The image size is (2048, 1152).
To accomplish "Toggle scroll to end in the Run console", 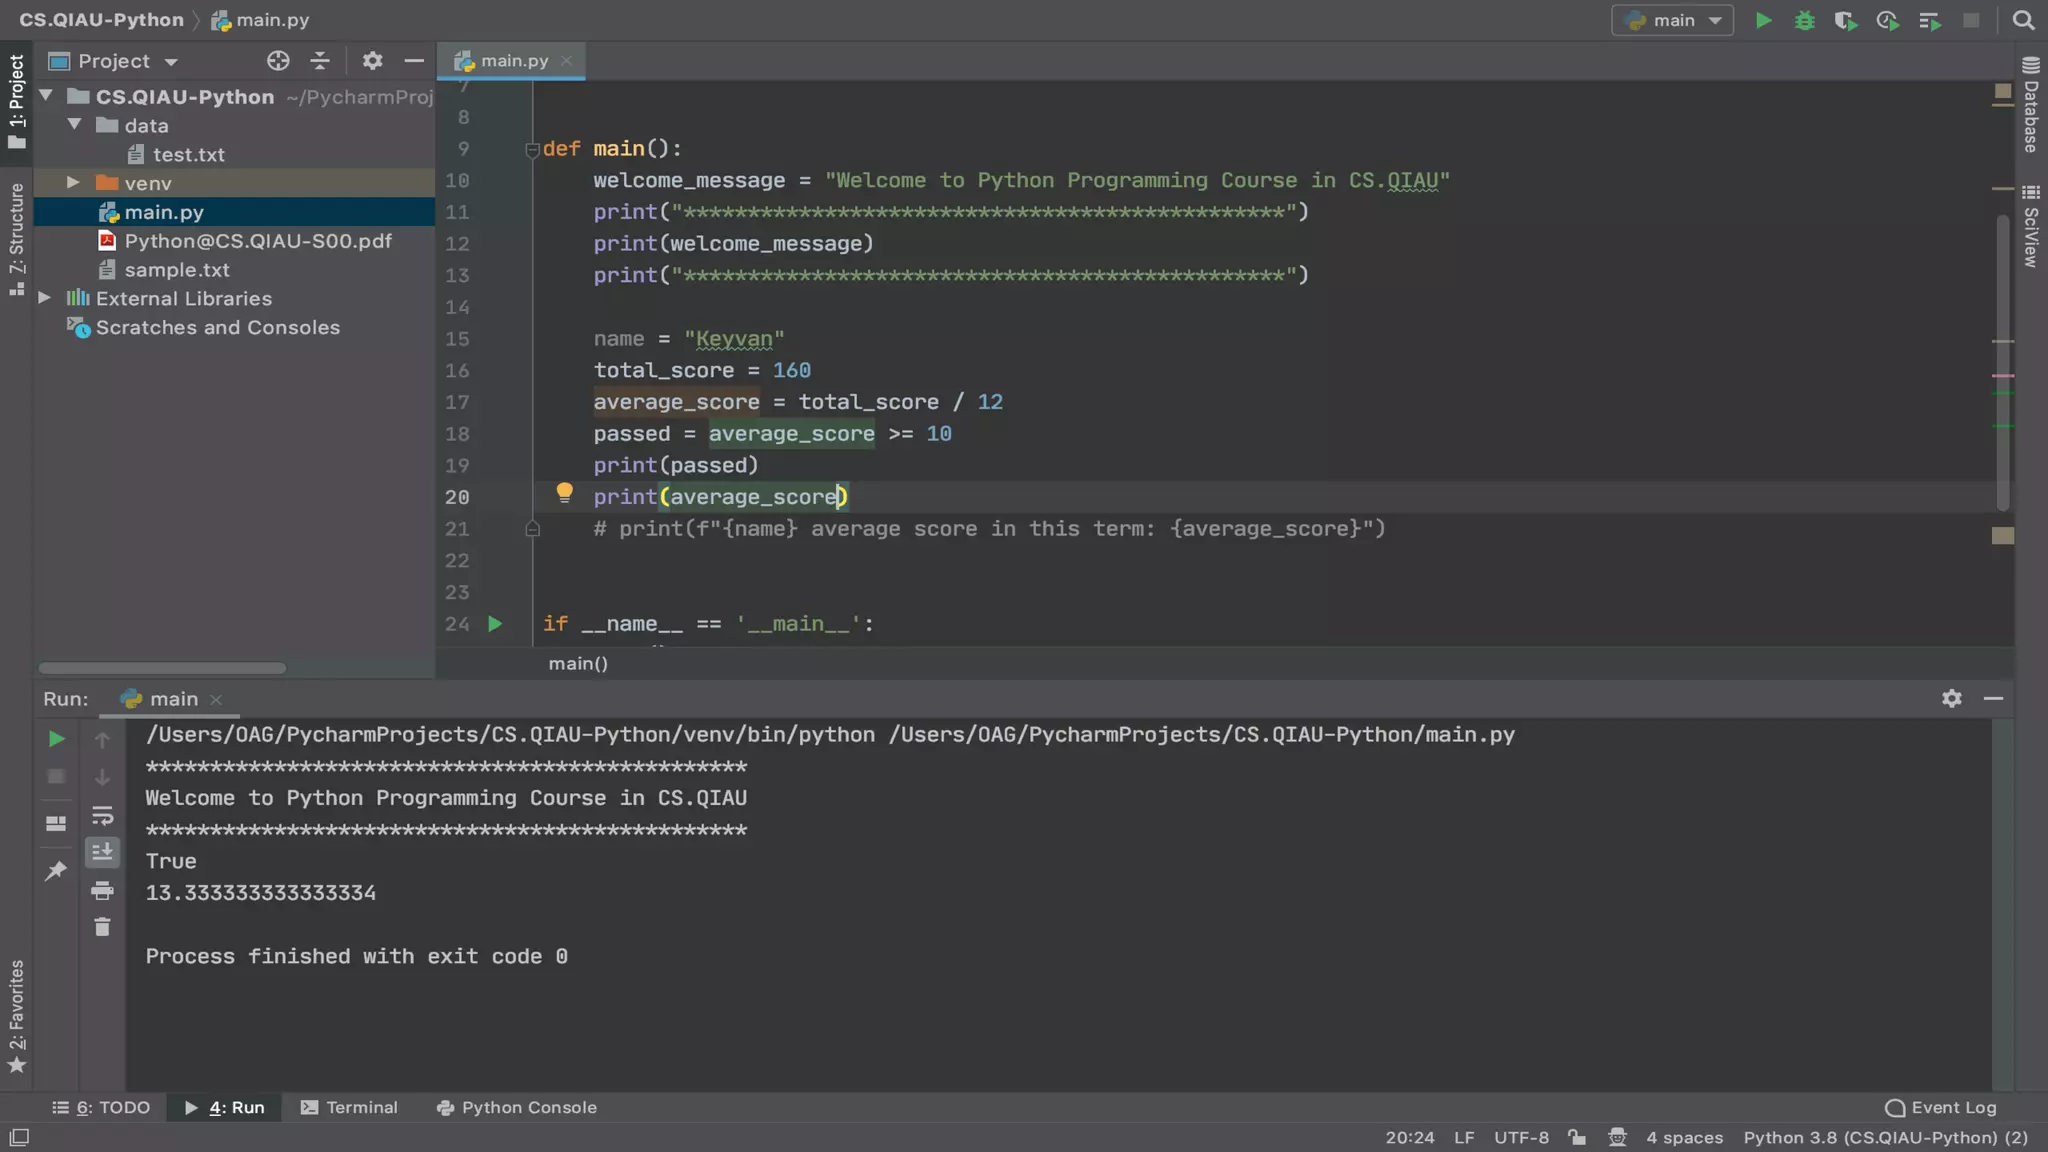I will tap(102, 852).
